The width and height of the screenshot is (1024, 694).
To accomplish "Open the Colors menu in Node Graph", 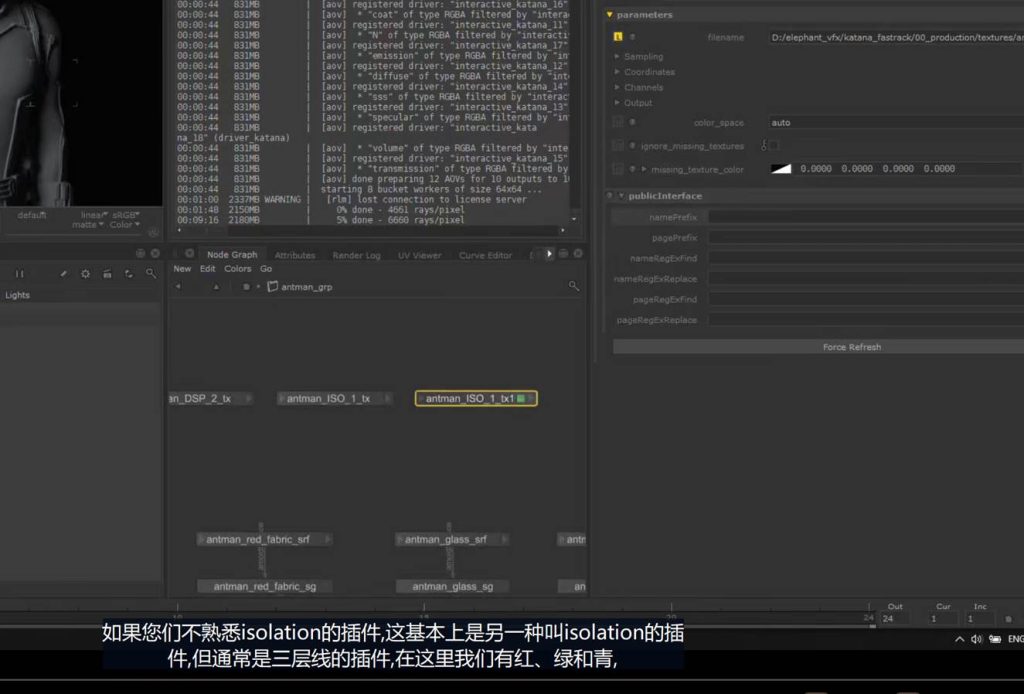I will click(238, 269).
